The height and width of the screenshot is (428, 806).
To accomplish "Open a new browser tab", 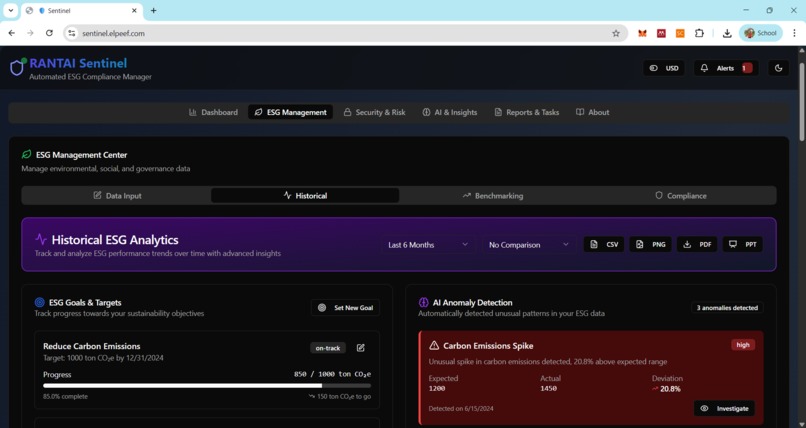I will coord(153,10).
